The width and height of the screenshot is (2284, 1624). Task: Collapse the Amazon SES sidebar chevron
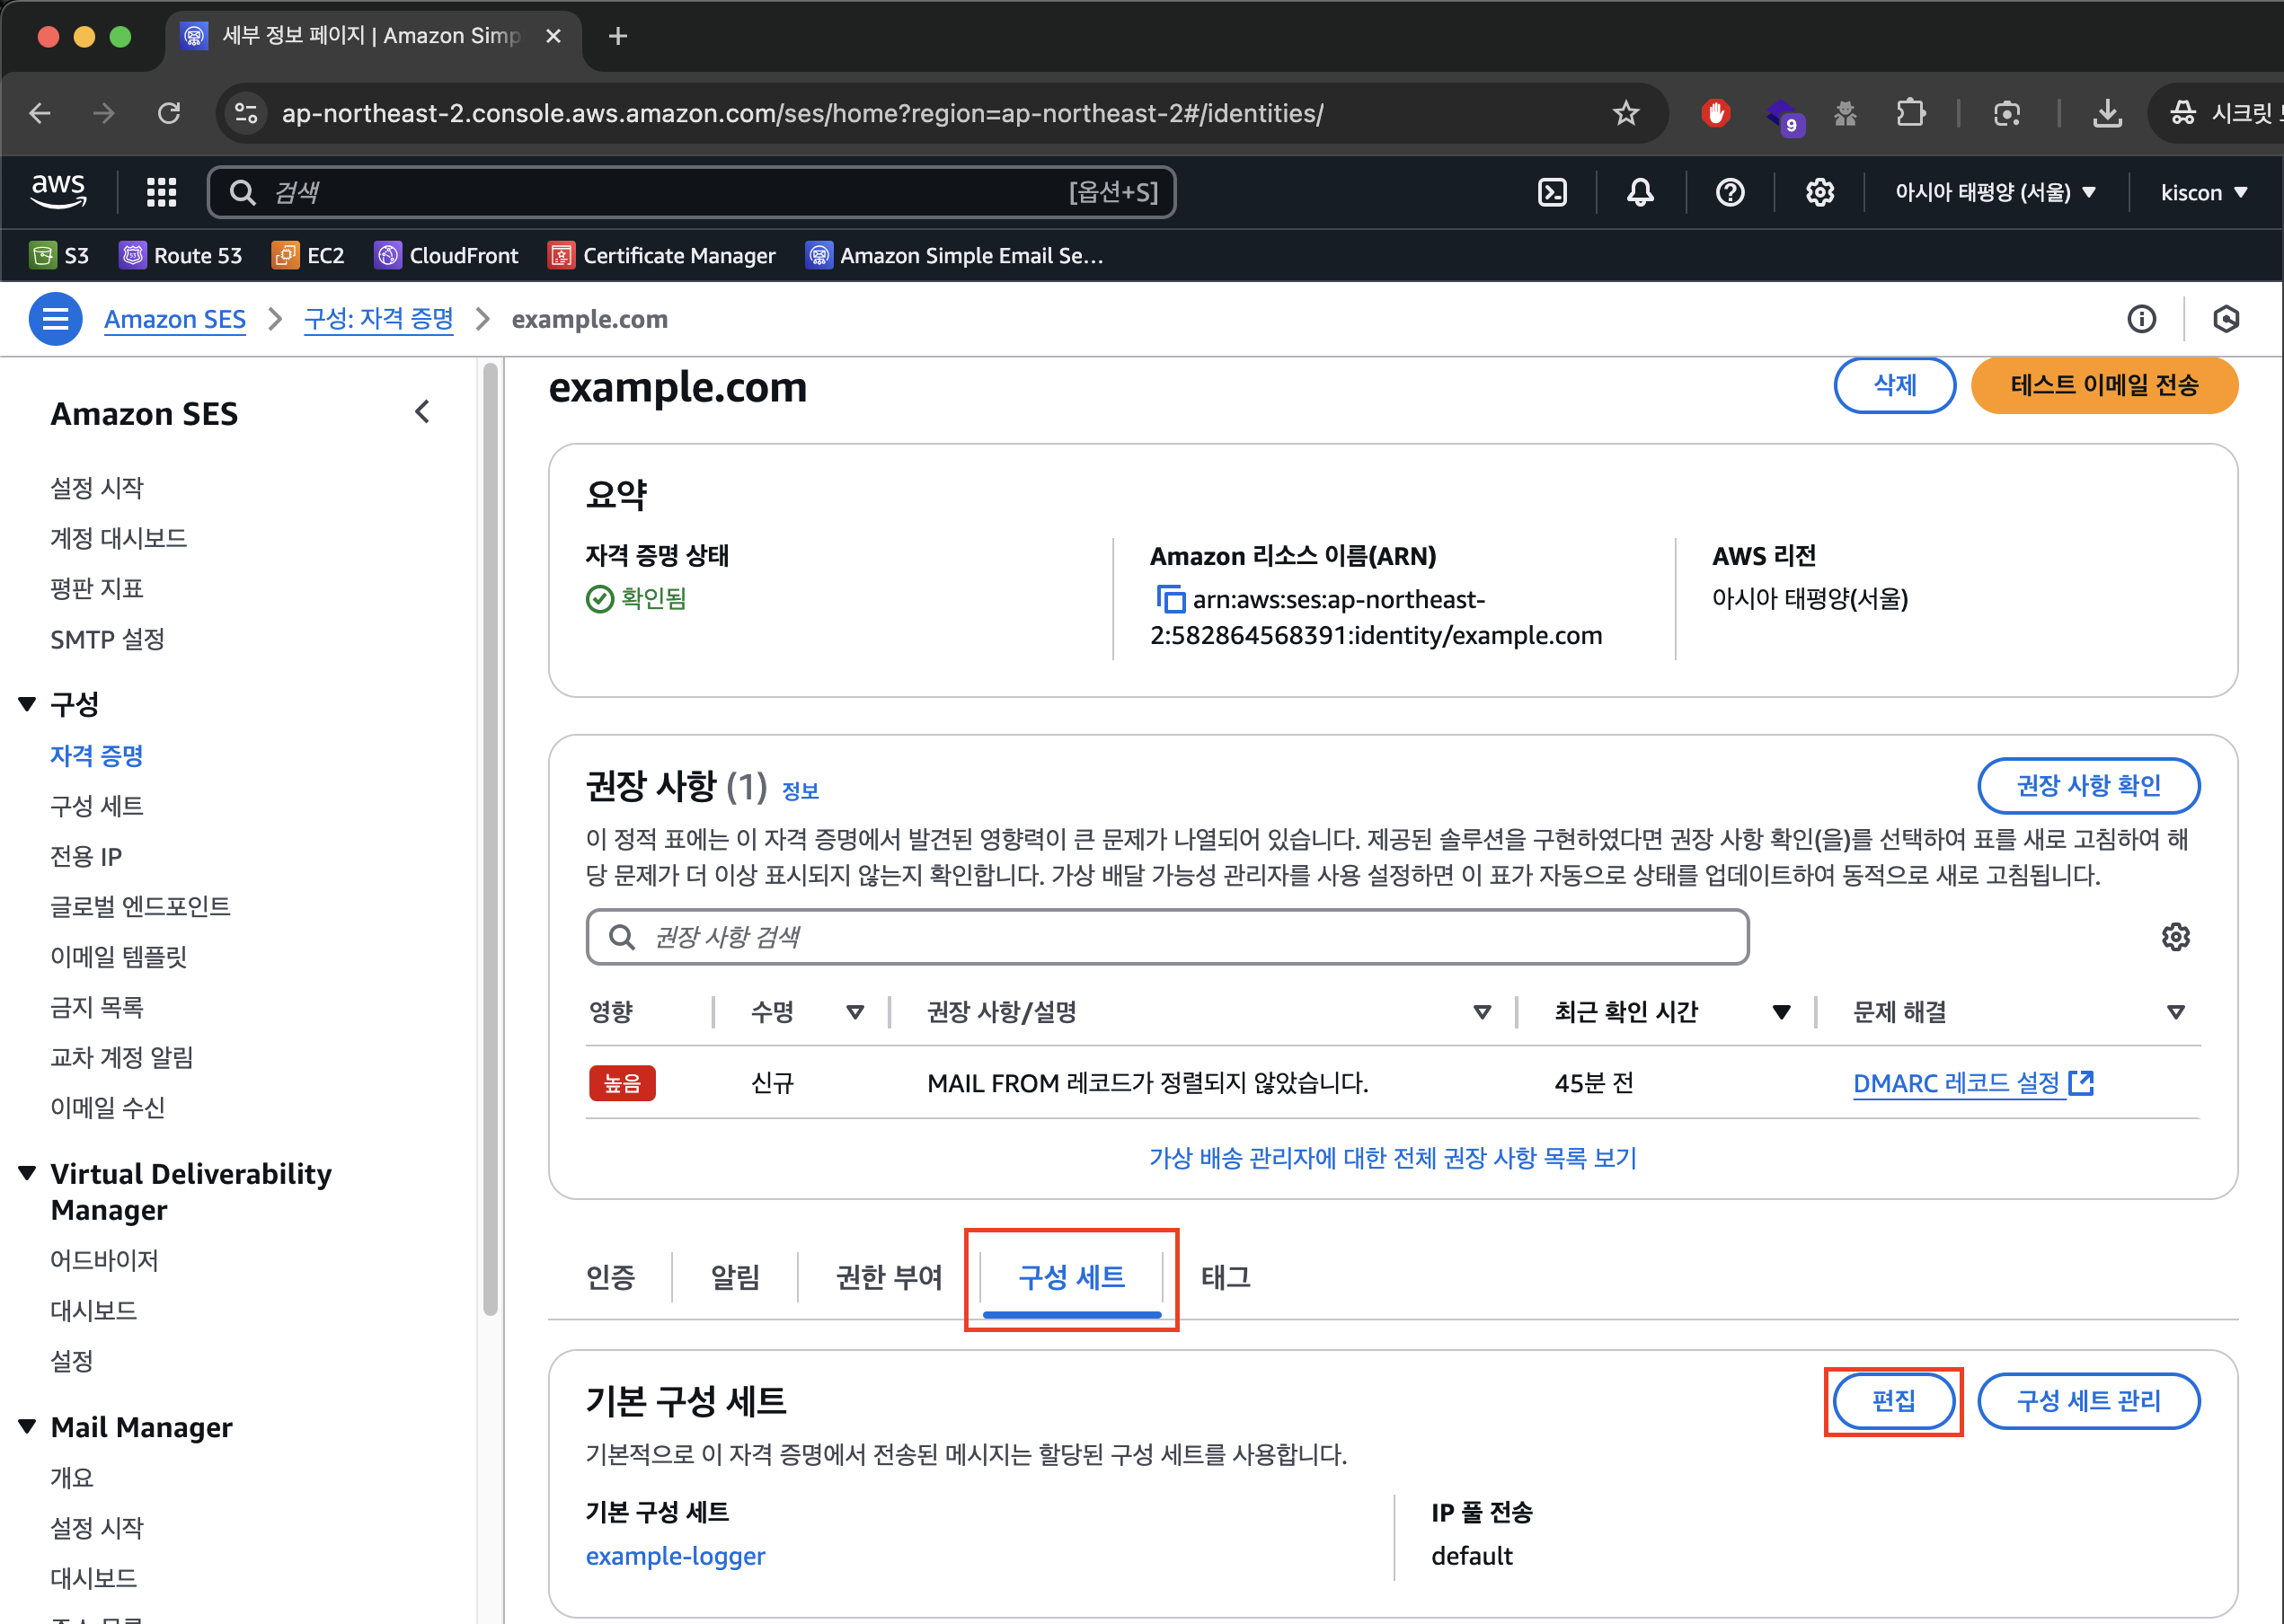[x=423, y=412]
